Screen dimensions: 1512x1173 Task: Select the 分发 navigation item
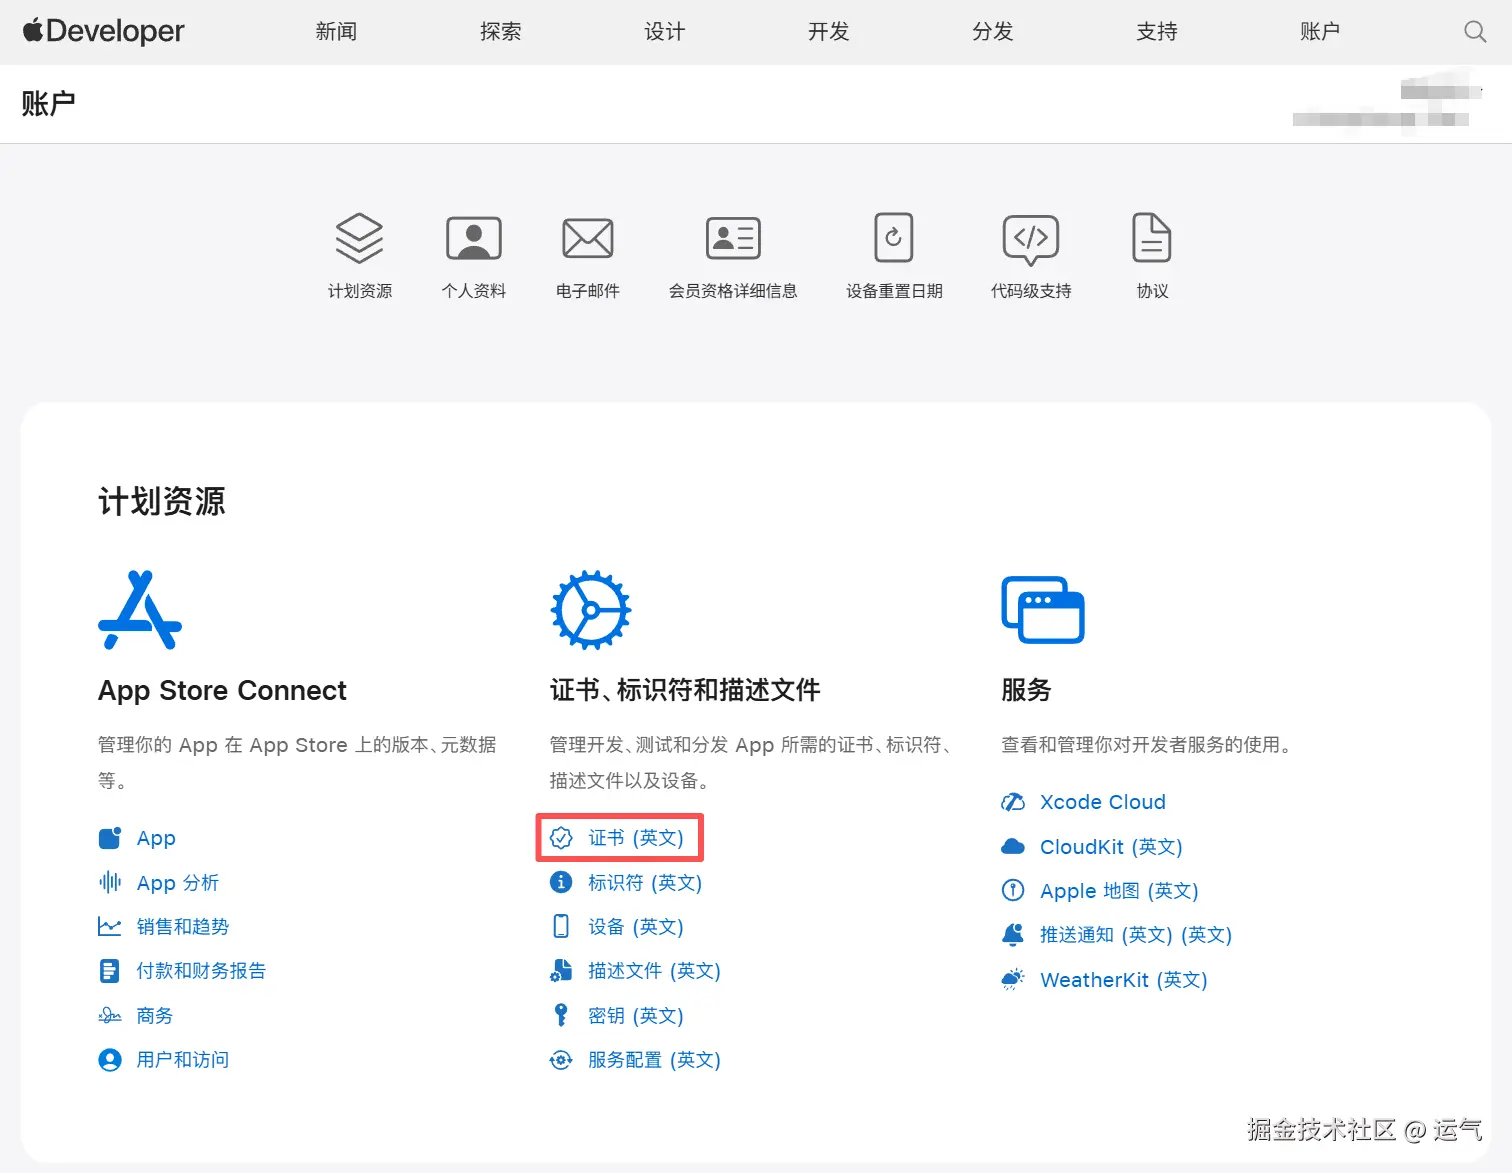coord(992,32)
